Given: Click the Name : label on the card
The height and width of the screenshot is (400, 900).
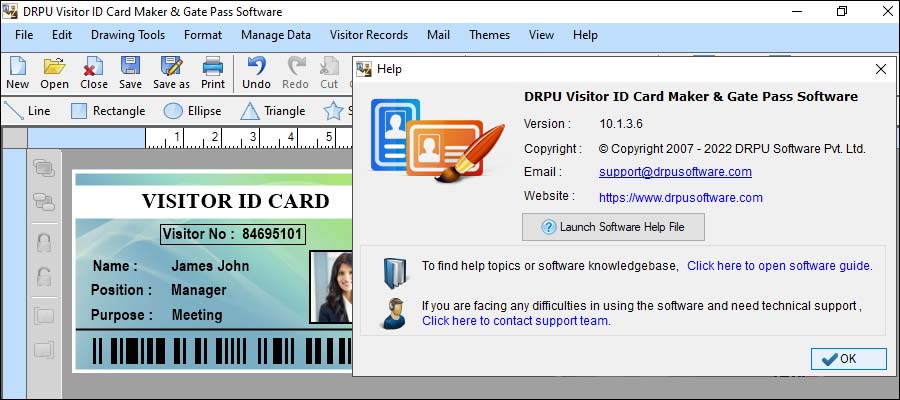Looking at the screenshot, I should pyautogui.click(x=115, y=266).
